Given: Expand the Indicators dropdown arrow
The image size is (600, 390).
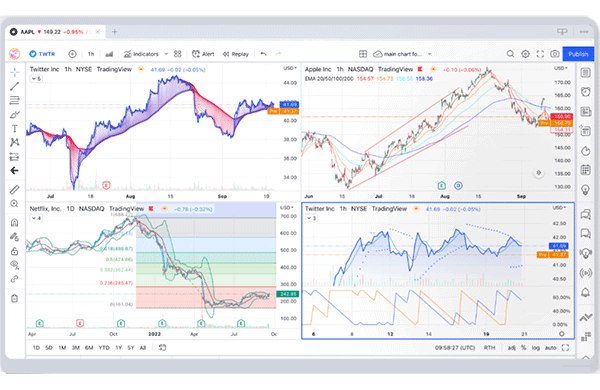Looking at the screenshot, I should click(x=166, y=54).
